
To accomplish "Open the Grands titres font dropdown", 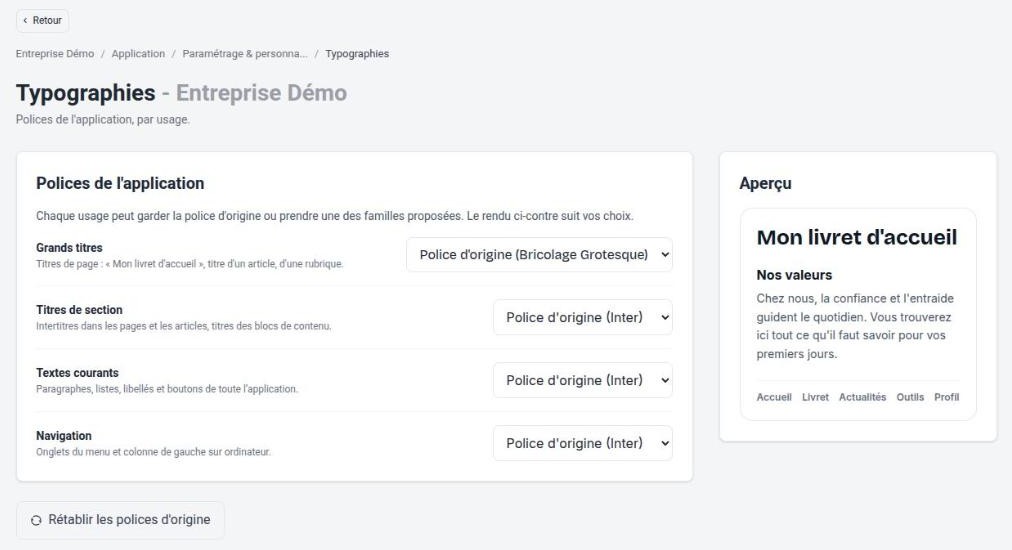I will point(540,255).
